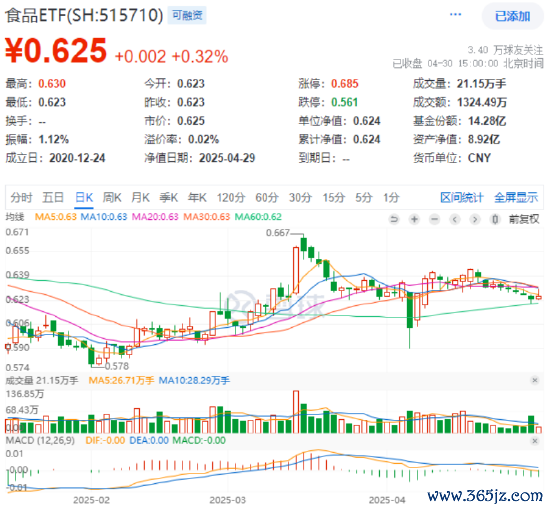The width and height of the screenshot is (550, 511).
Task: Click the 成交量 value 21.15万手 in stats
Action: 481,84
